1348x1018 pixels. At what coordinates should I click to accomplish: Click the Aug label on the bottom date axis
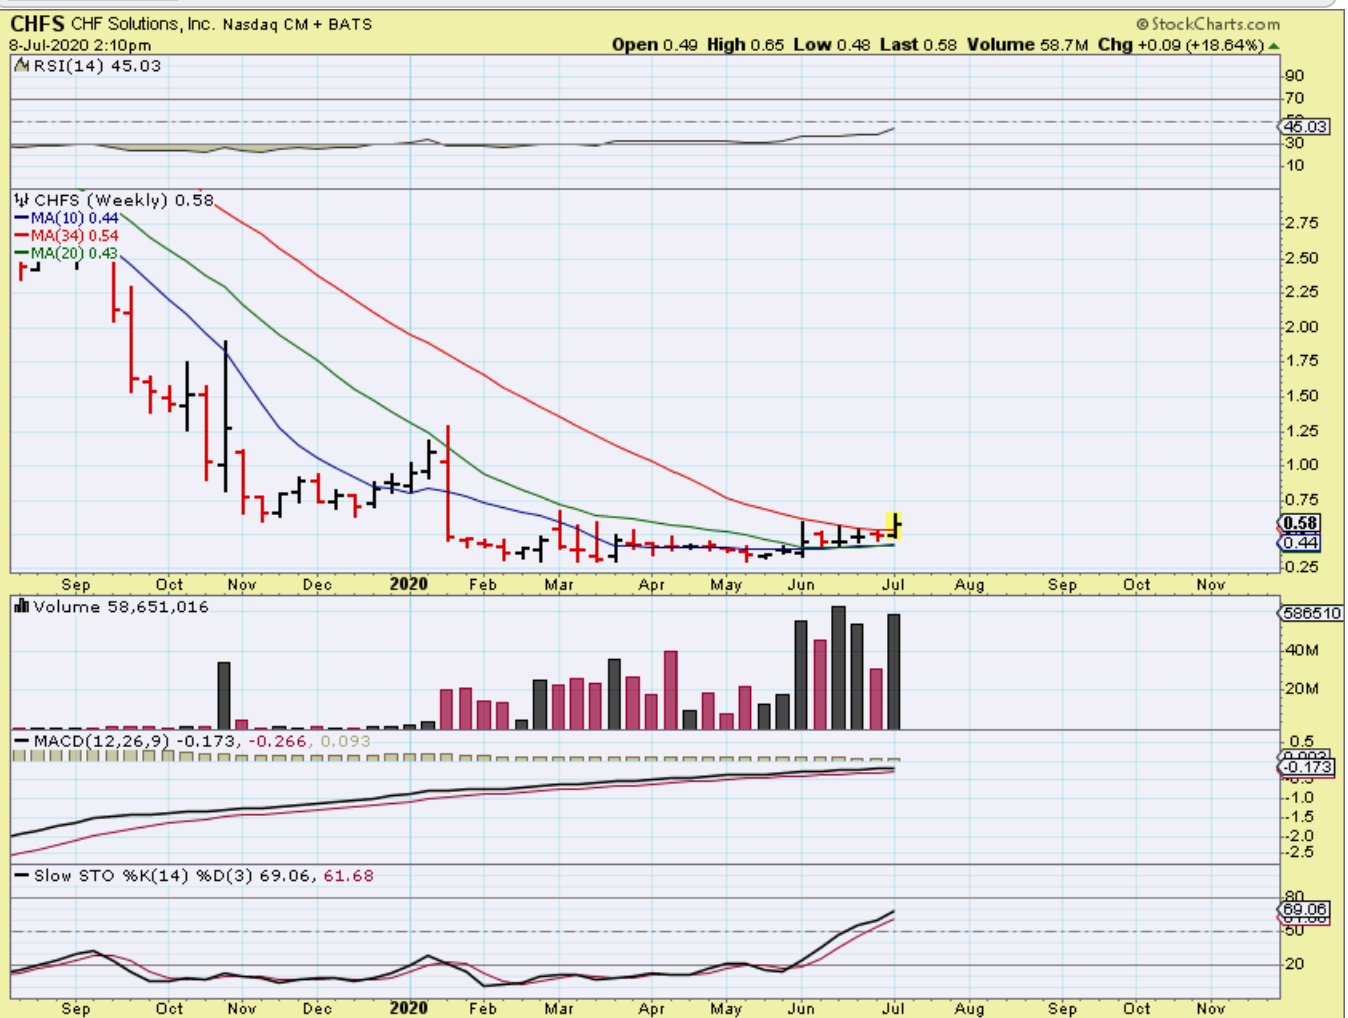[968, 1008]
